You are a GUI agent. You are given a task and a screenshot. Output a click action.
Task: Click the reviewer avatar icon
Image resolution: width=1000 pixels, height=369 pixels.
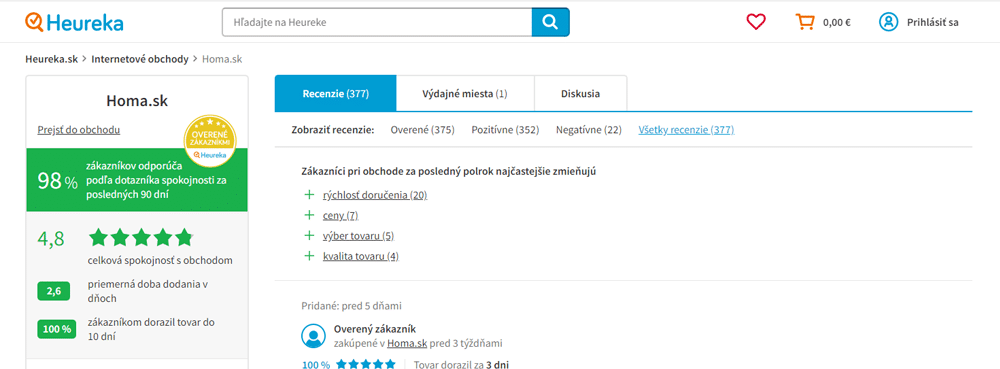pyautogui.click(x=313, y=336)
